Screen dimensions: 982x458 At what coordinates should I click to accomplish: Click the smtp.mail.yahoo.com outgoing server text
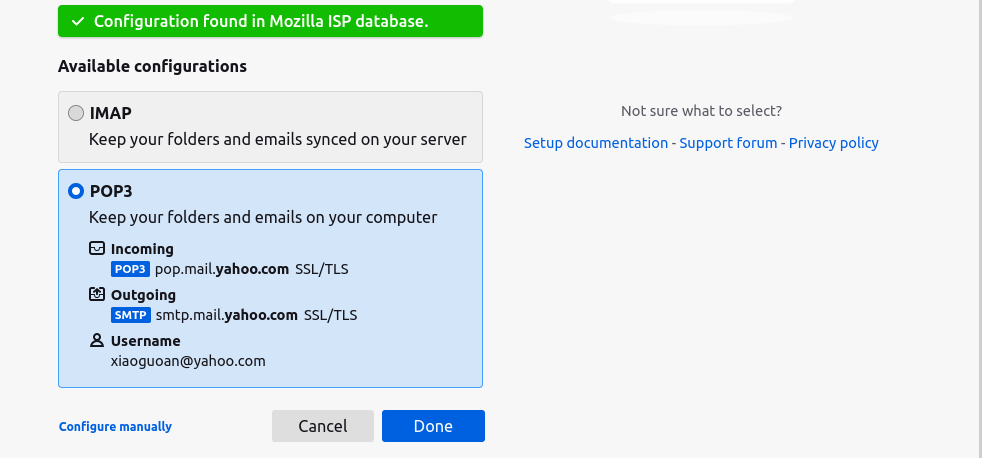(x=227, y=315)
